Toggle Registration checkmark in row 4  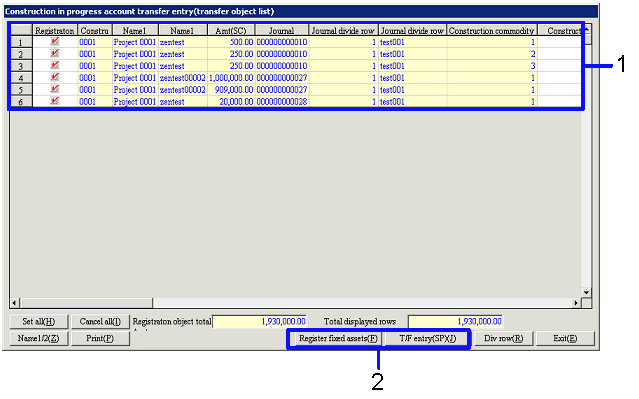[55, 77]
